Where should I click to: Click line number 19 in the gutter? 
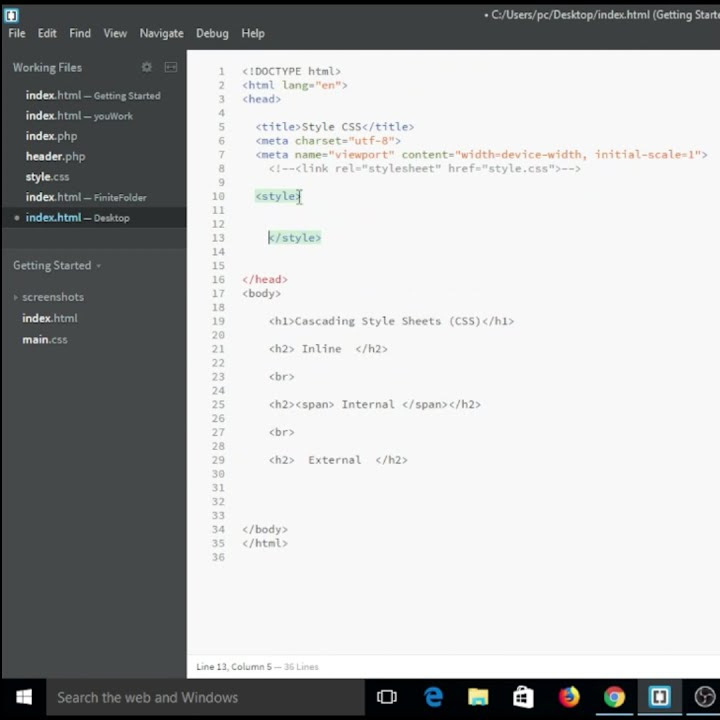218,321
